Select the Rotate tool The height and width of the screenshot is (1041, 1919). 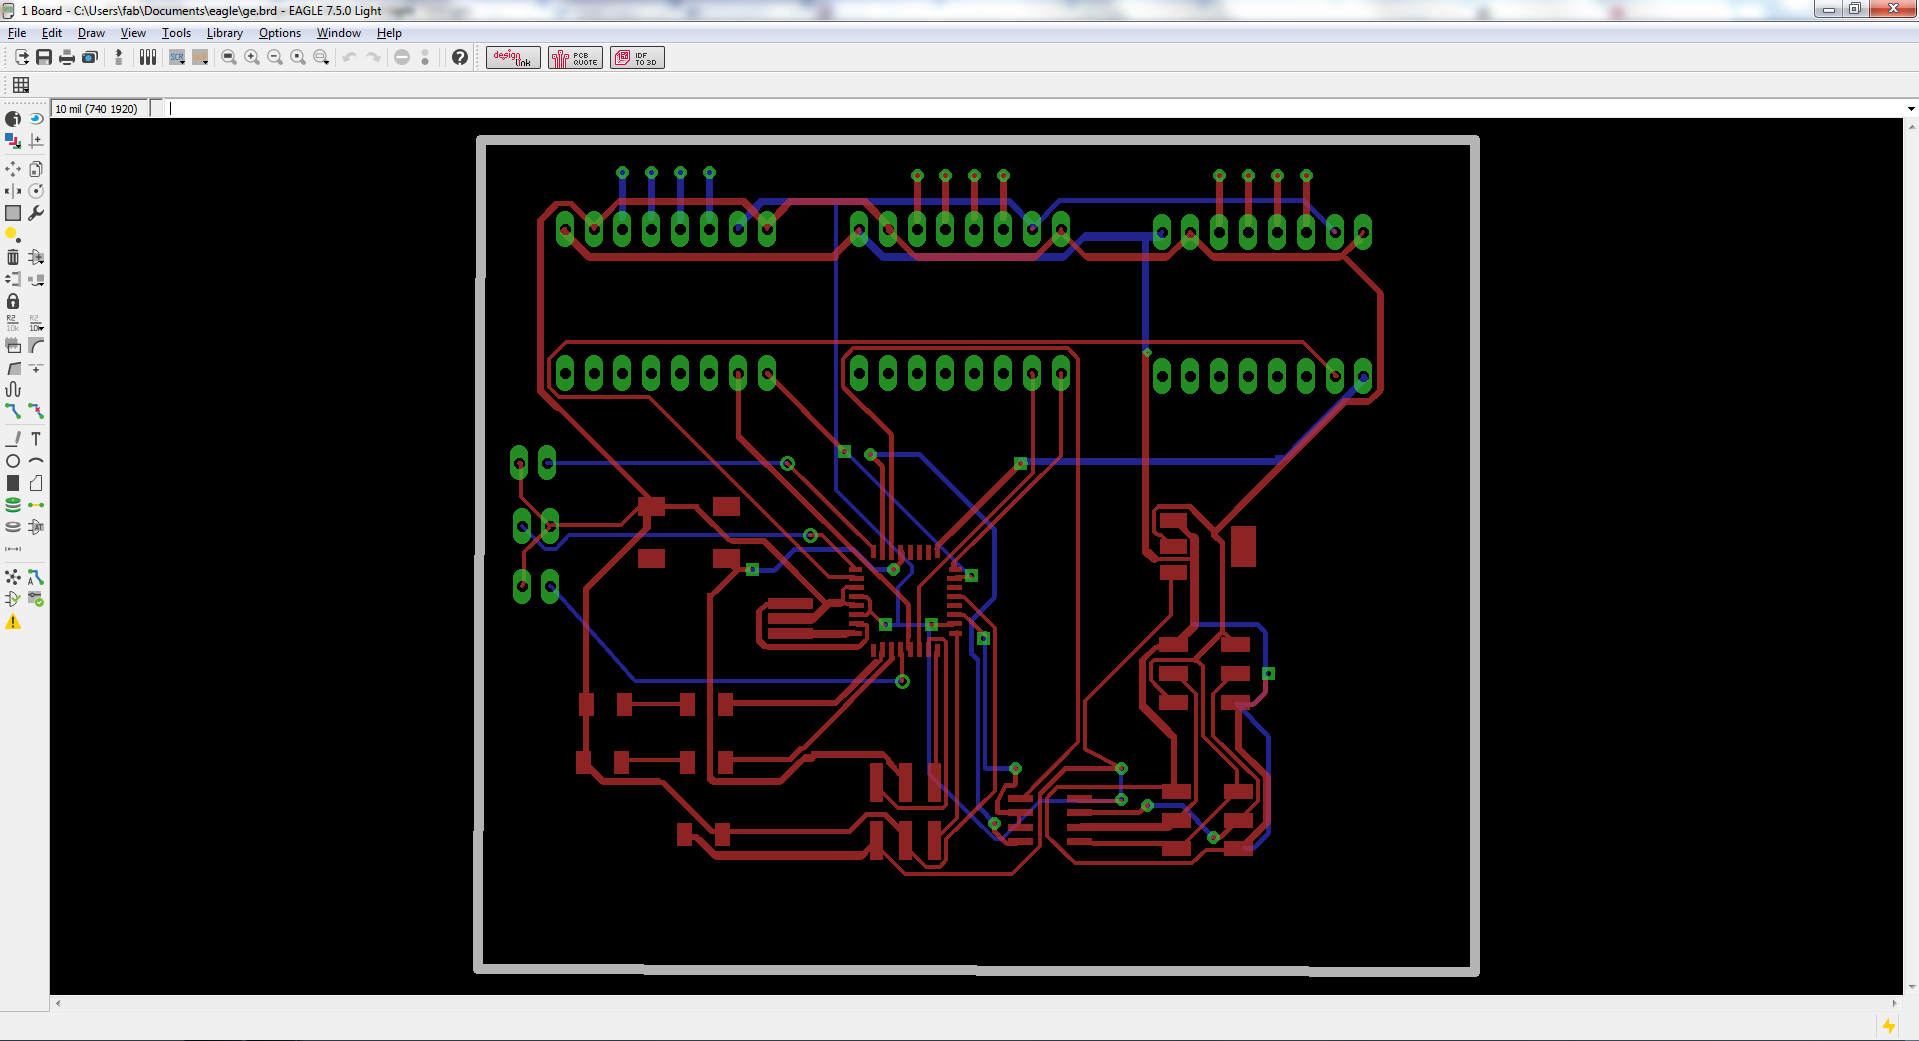tap(36, 191)
